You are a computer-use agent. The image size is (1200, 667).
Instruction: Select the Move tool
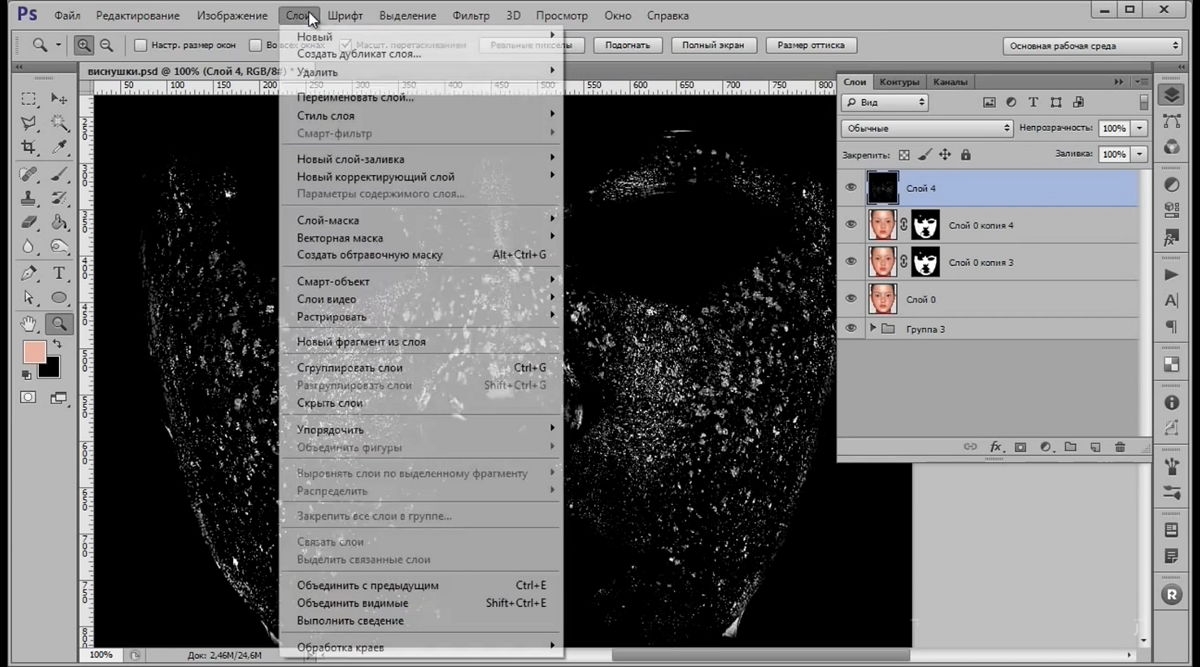point(59,99)
